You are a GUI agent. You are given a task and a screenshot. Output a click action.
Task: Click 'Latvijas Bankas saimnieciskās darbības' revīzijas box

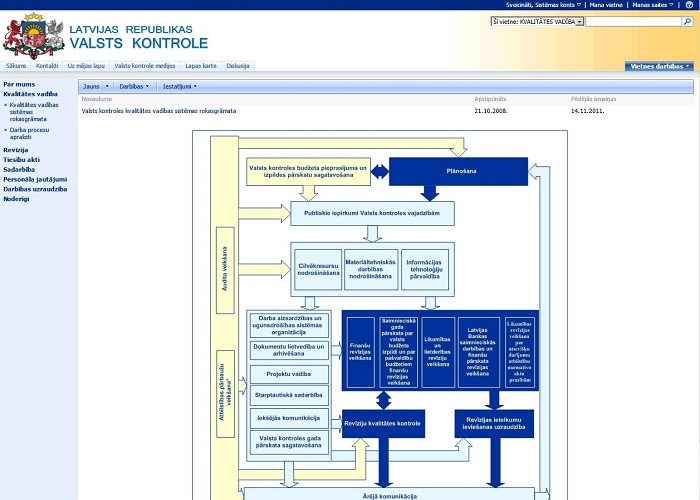[479, 352]
